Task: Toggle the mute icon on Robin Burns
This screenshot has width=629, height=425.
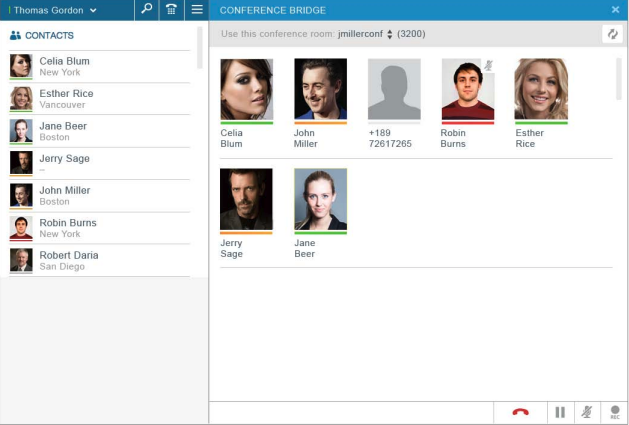Action: (x=488, y=65)
